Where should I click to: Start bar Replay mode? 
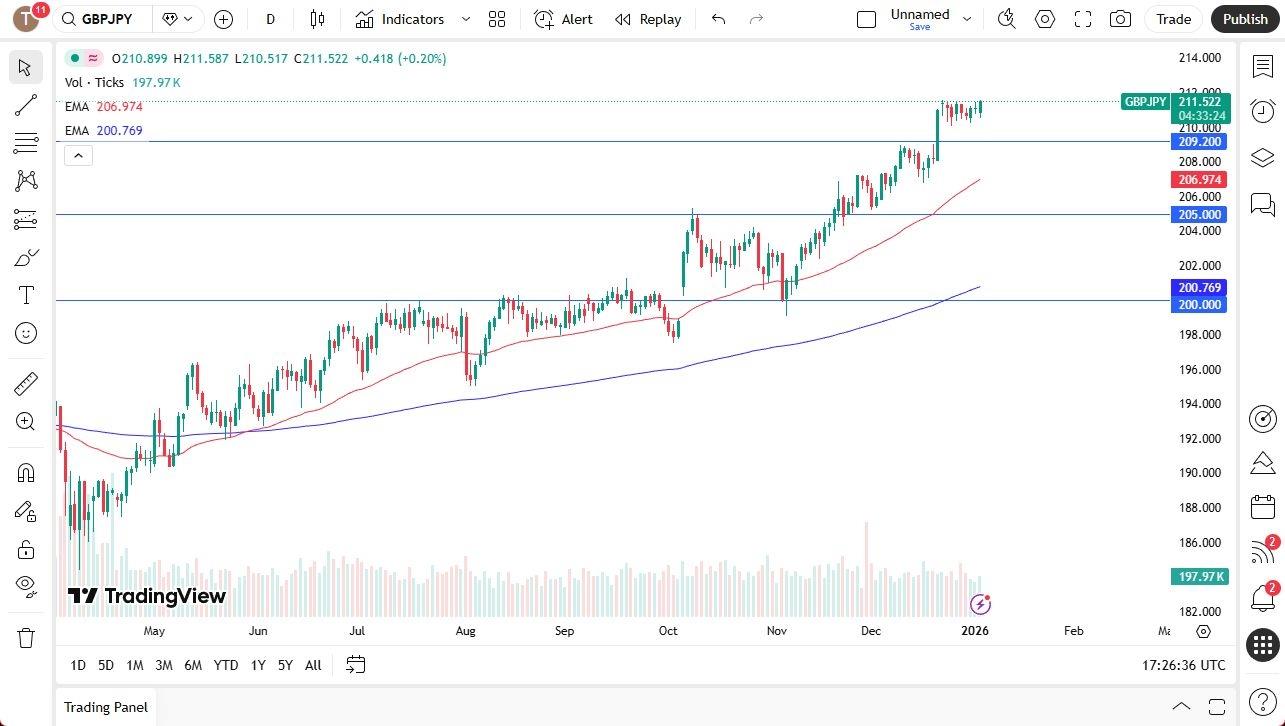tap(647, 19)
